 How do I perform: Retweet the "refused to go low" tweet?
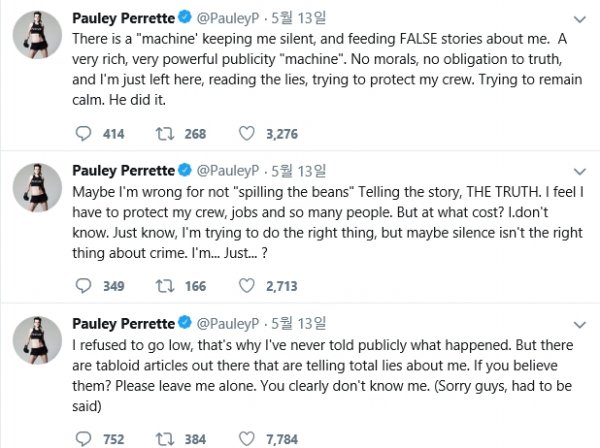pos(166,438)
